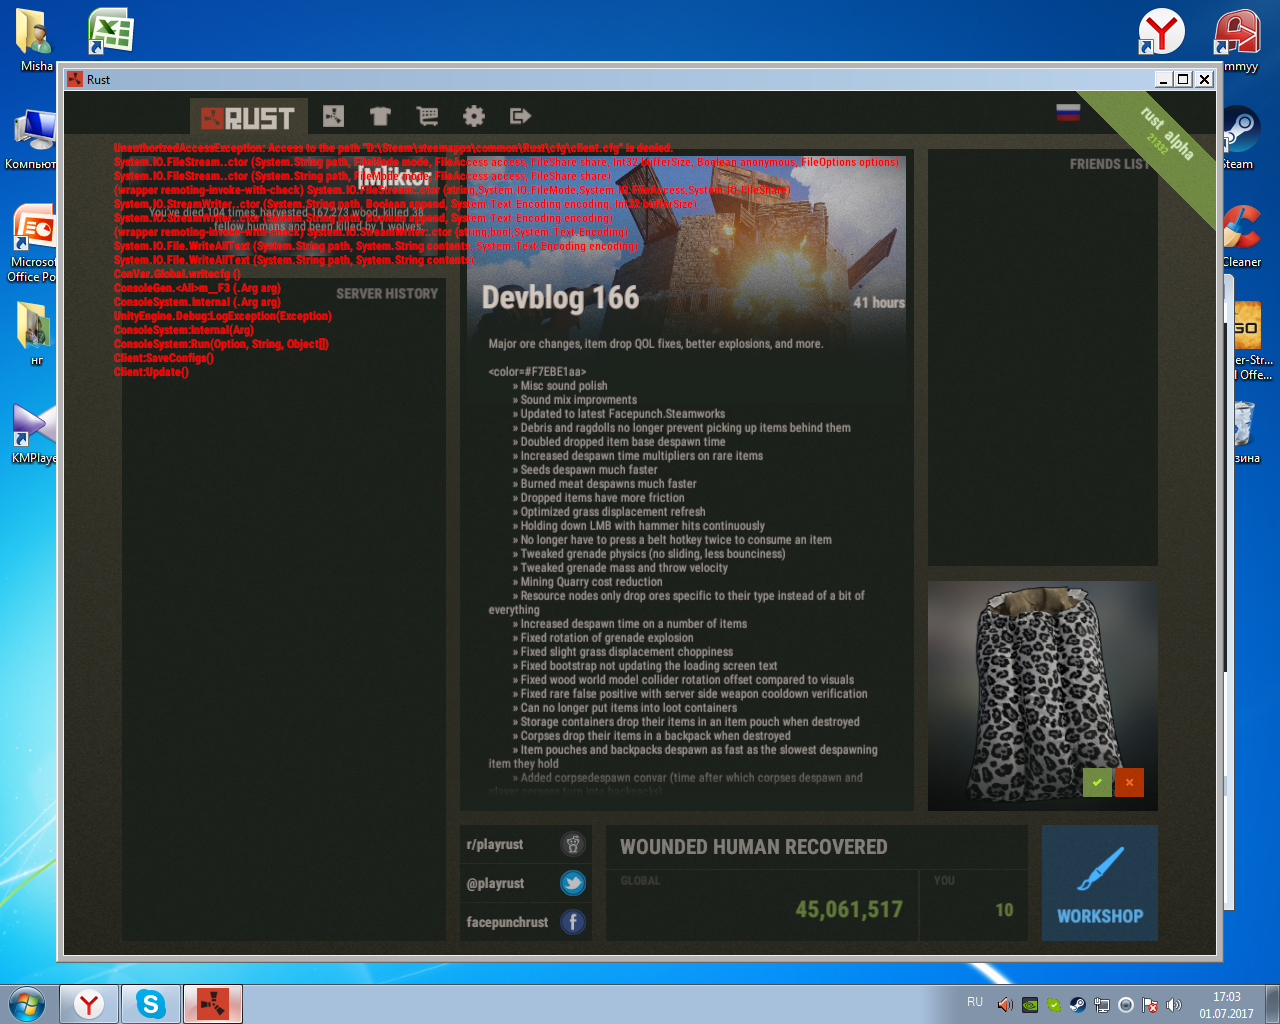The image size is (1280, 1024).
Task: Click the quit game exit-arrow icon
Action: [x=520, y=116]
